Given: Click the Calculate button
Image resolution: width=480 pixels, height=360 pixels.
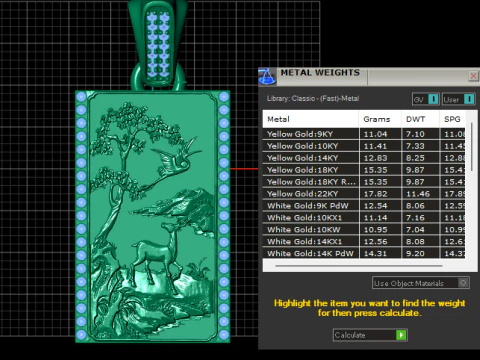Looking at the screenshot, I should tap(370, 335).
